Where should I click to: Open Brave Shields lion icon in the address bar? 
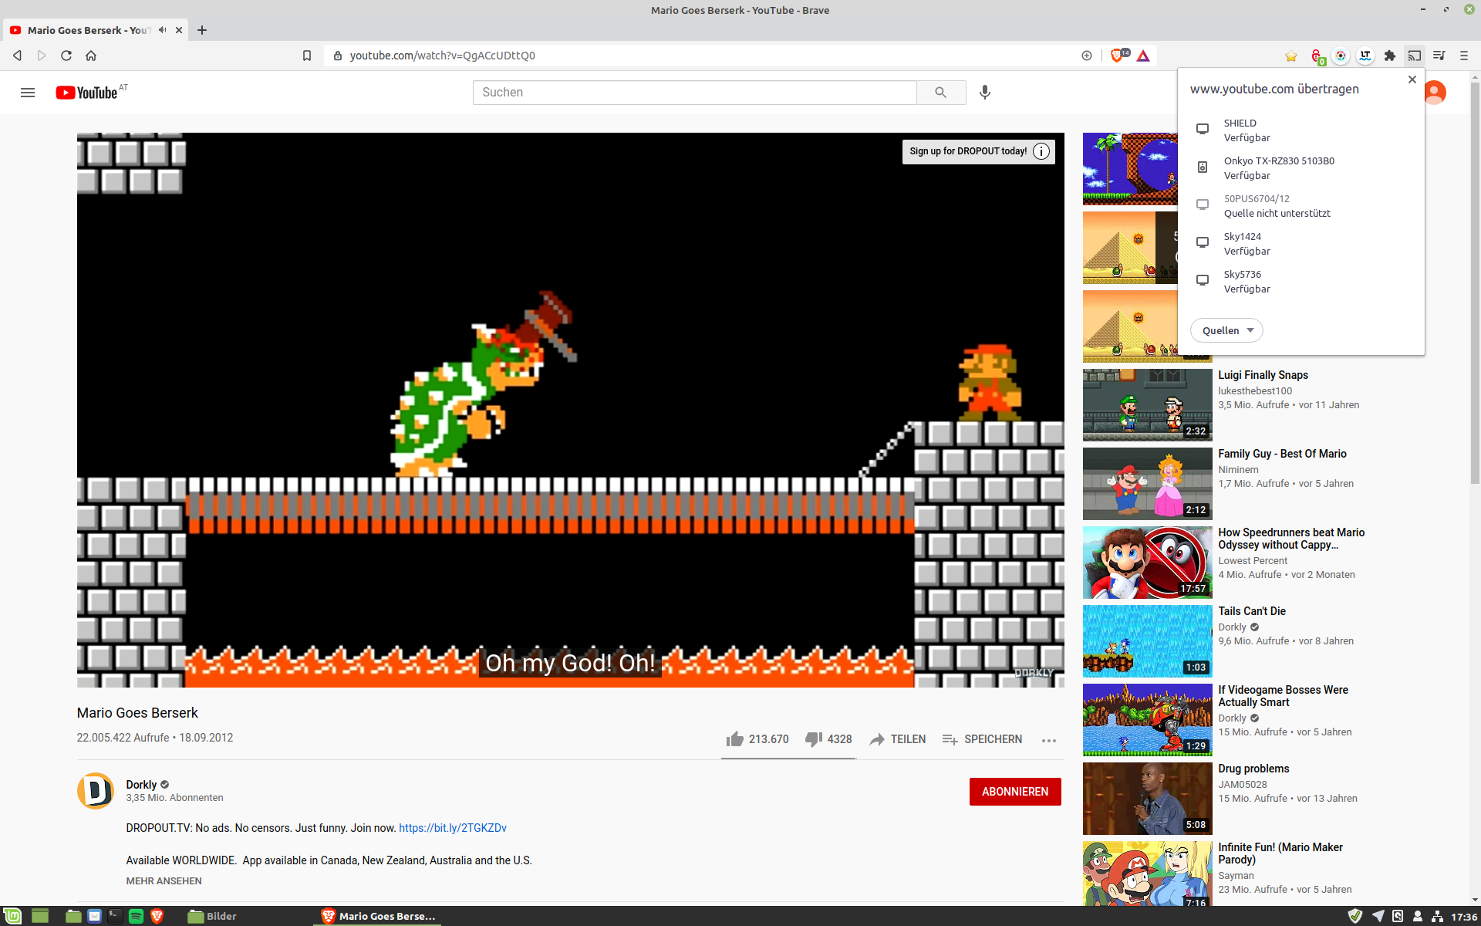point(1118,55)
